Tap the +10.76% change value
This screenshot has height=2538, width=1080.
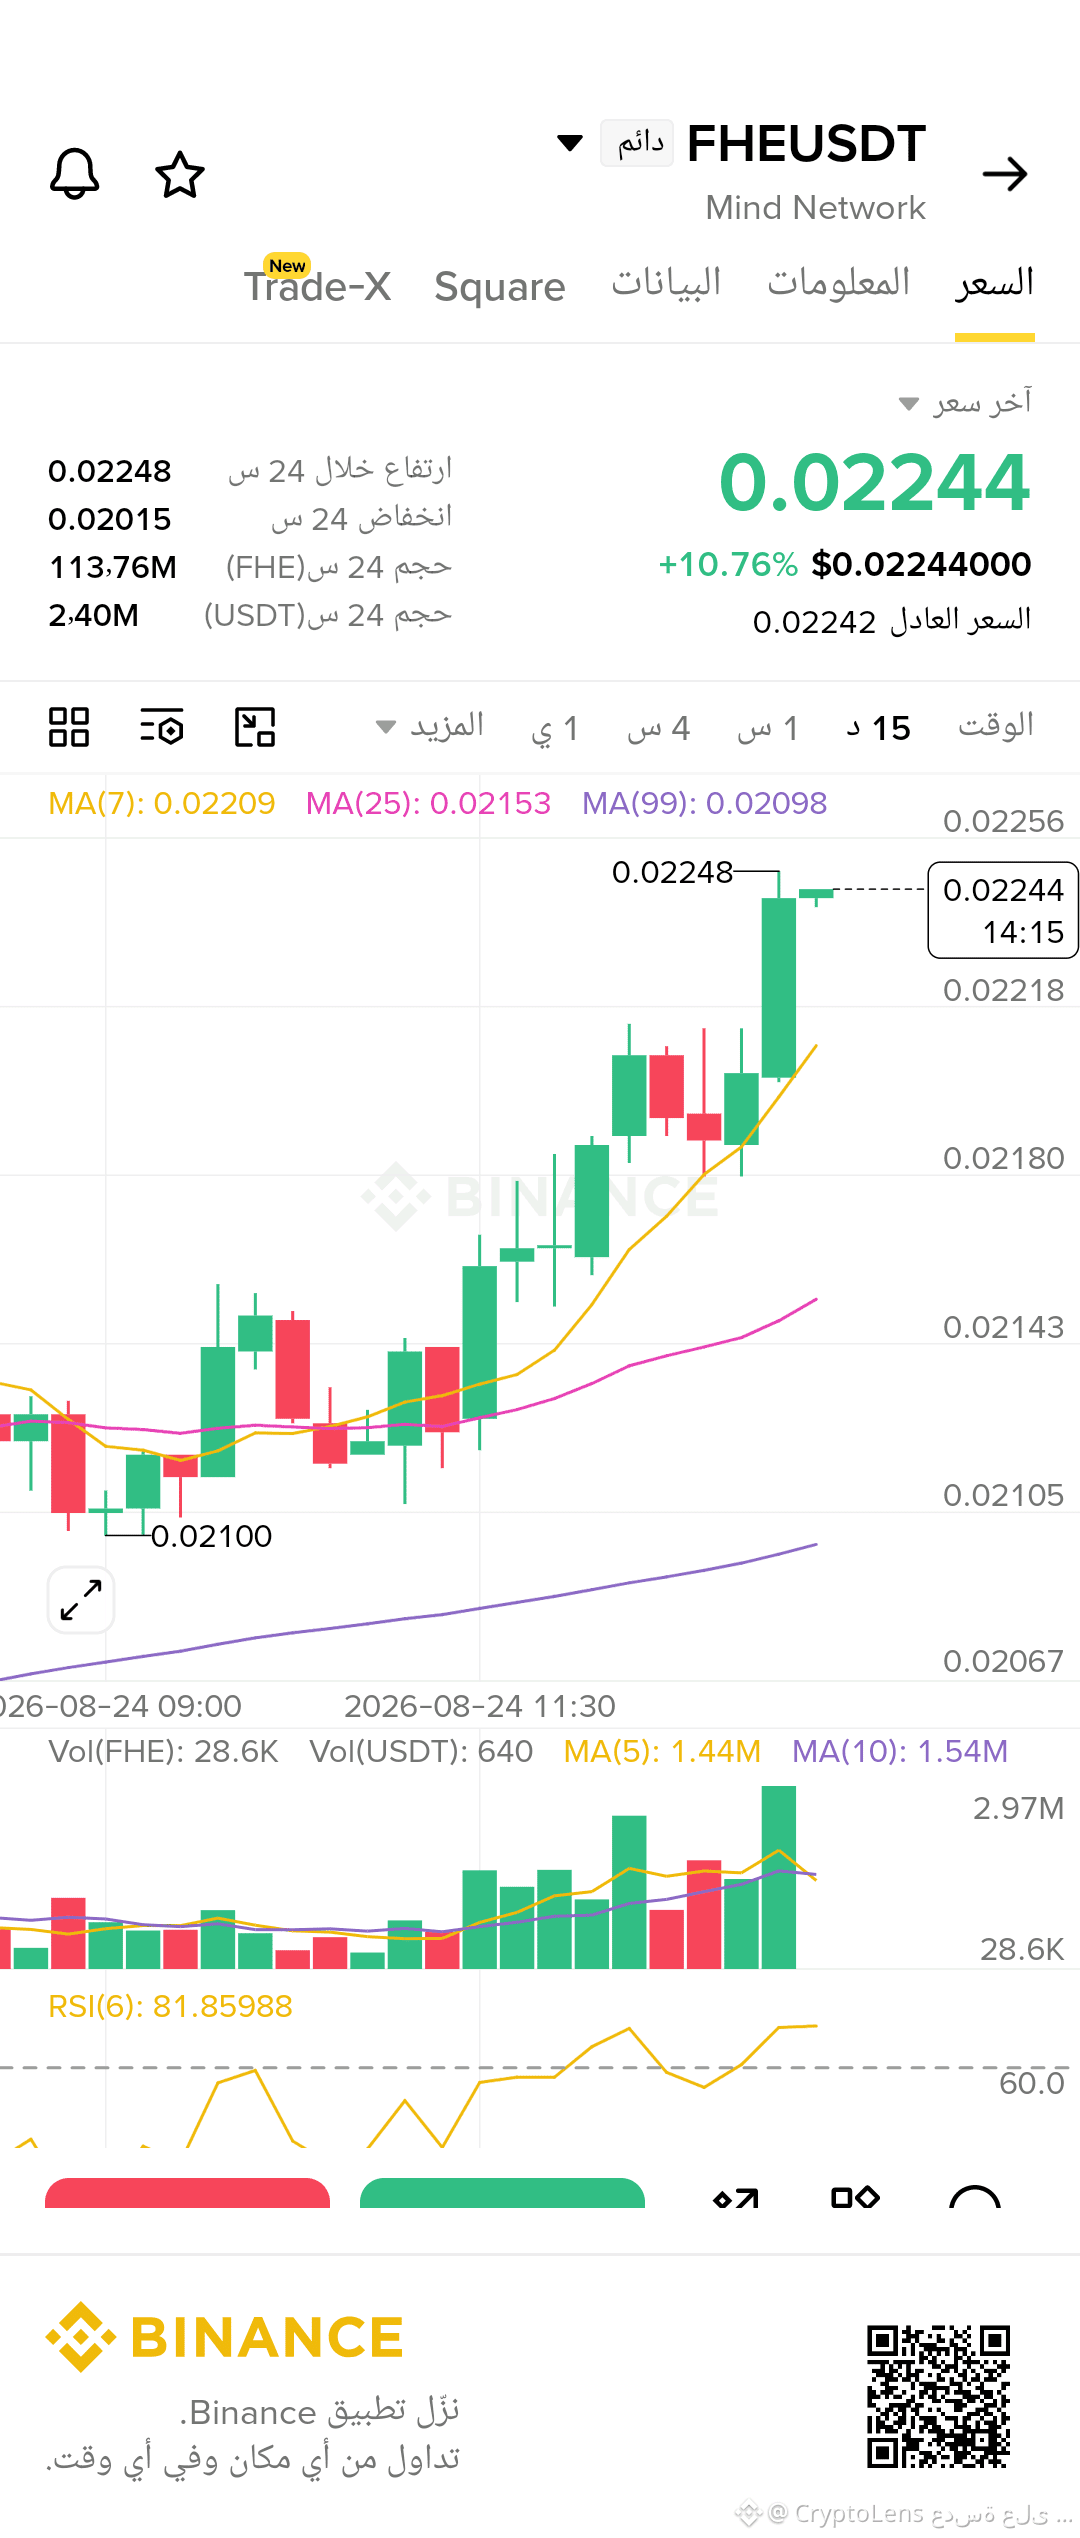728,564
